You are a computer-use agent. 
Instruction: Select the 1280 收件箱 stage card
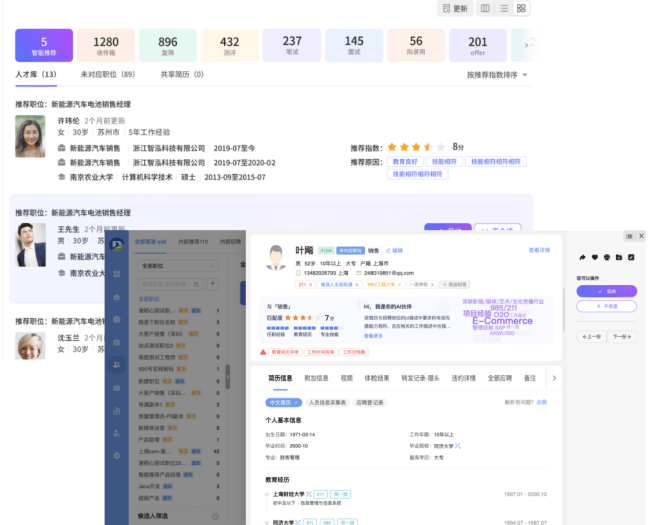106,46
